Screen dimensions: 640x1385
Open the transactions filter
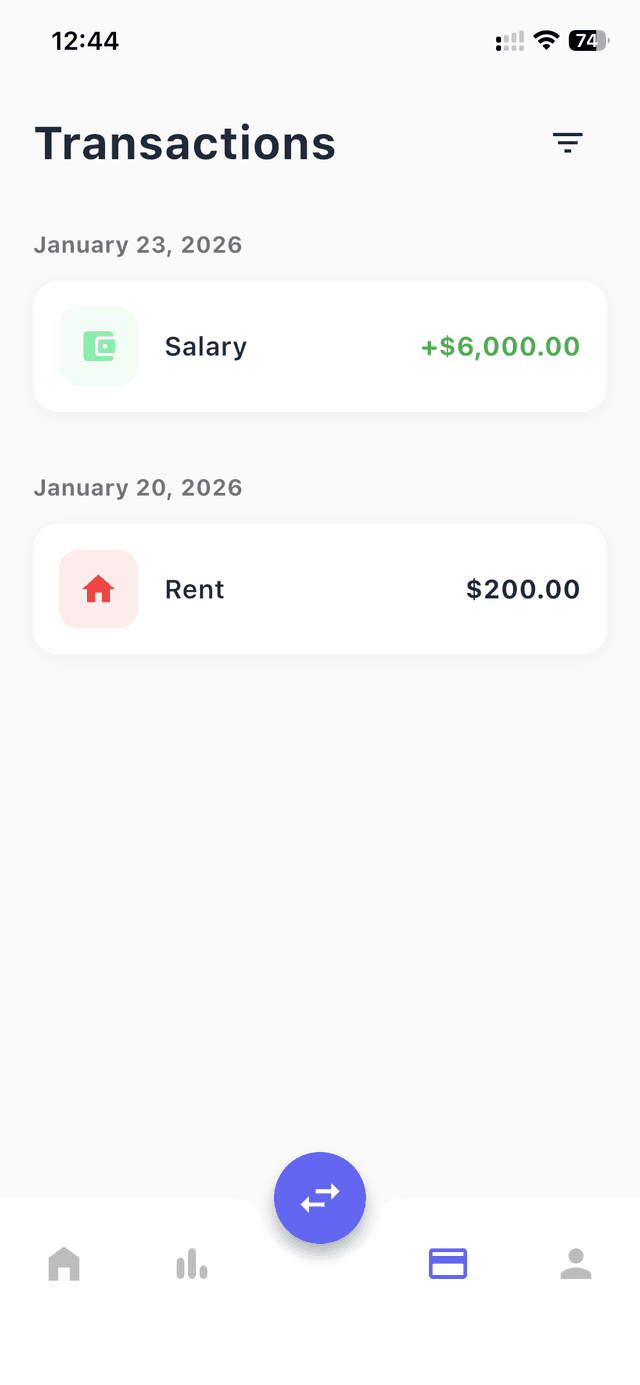pyautogui.click(x=567, y=143)
